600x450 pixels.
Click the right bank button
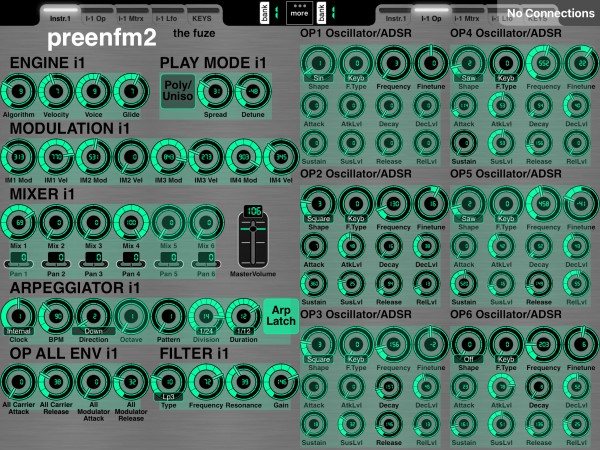[321, 13]
